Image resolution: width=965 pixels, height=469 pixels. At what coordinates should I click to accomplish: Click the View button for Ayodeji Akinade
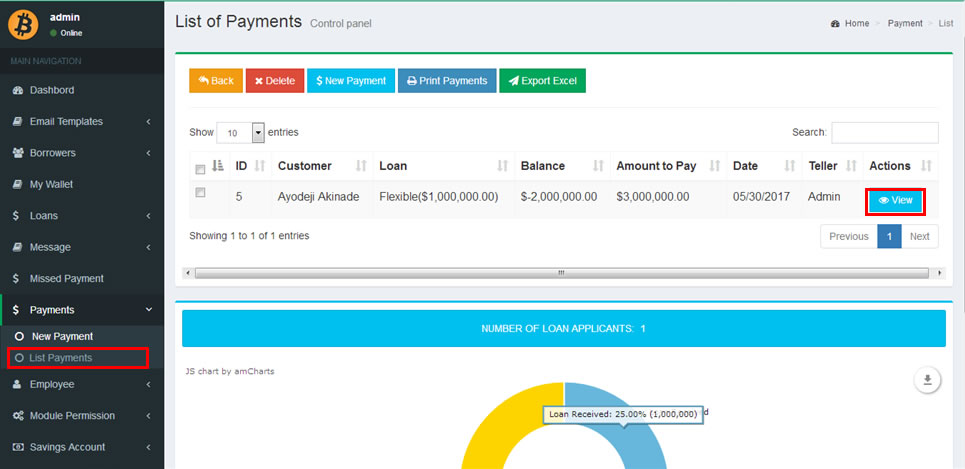pyautogui.click(x=894, y=201)
